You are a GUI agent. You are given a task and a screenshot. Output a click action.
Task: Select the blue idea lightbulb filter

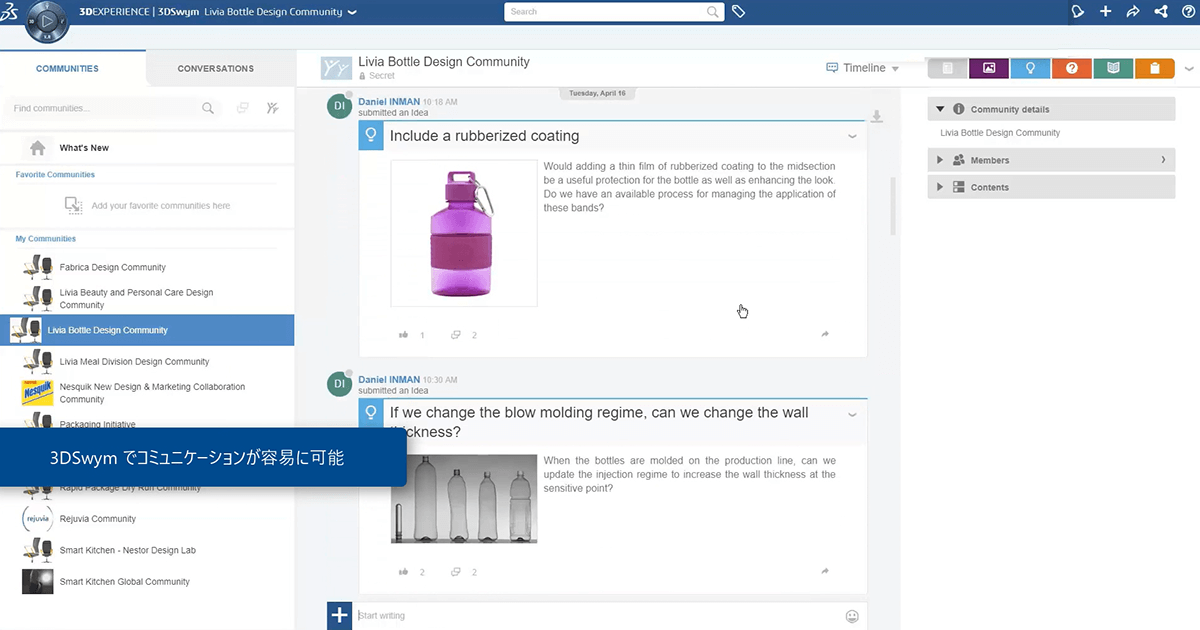click(1030, 68)
